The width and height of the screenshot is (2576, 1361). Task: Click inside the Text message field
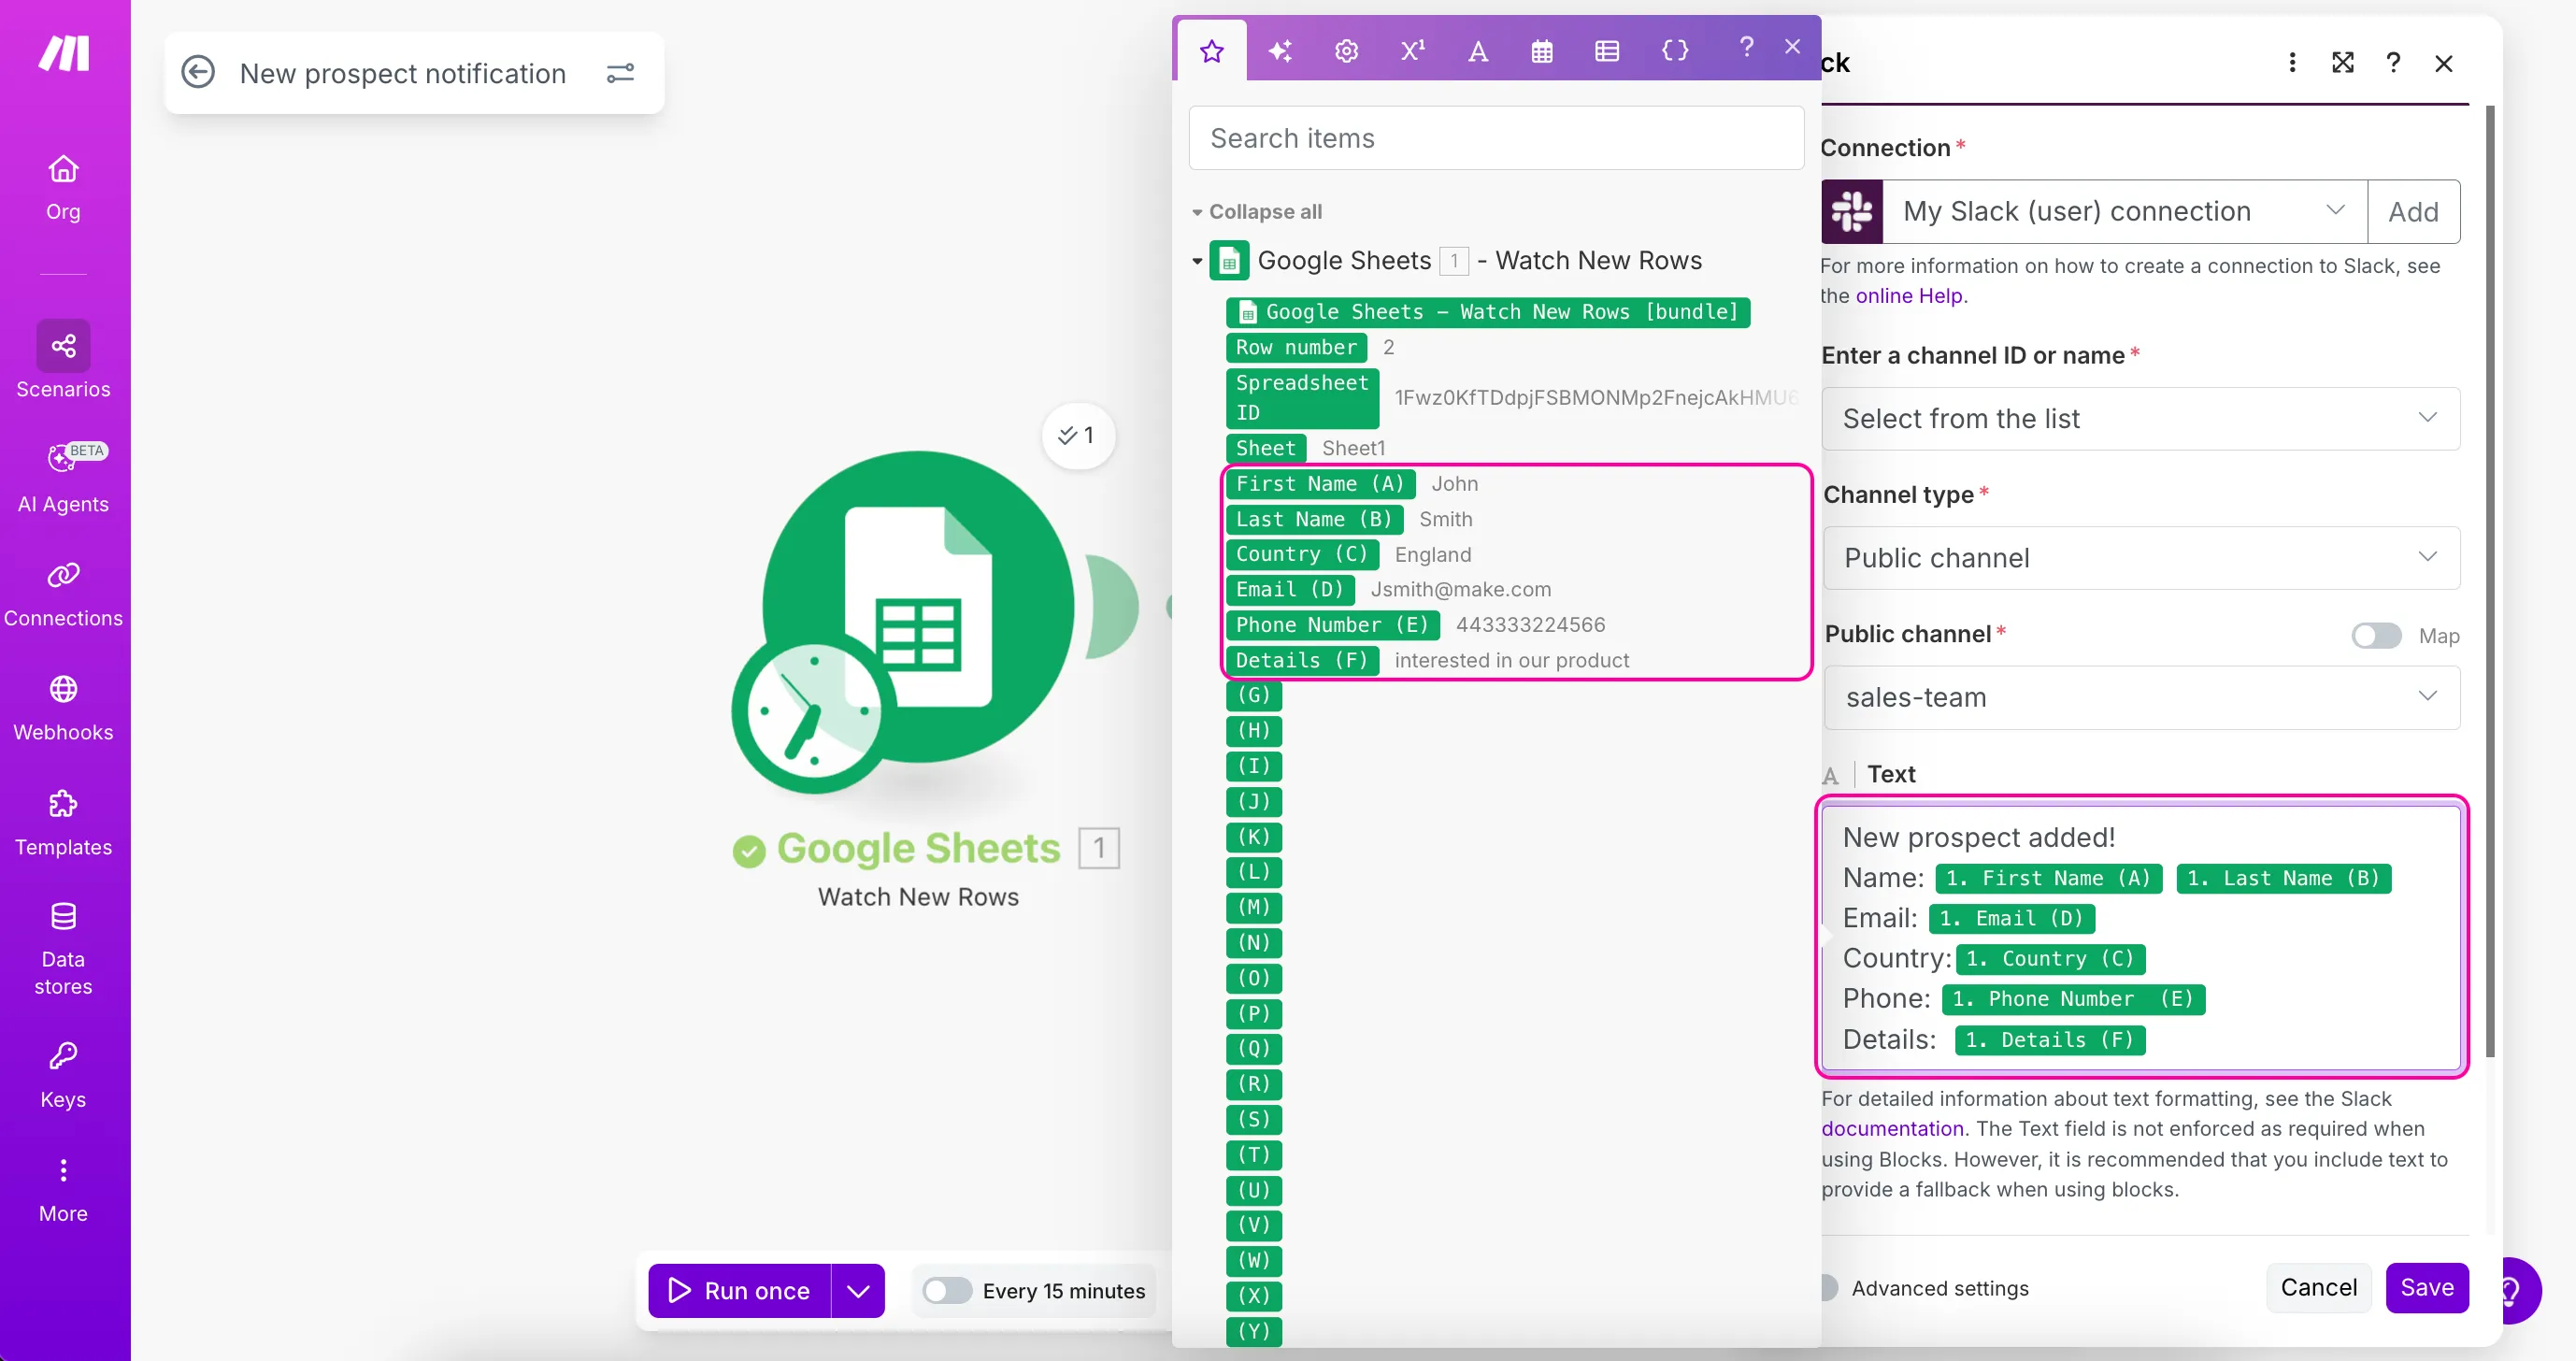[x=2141, y=937]
